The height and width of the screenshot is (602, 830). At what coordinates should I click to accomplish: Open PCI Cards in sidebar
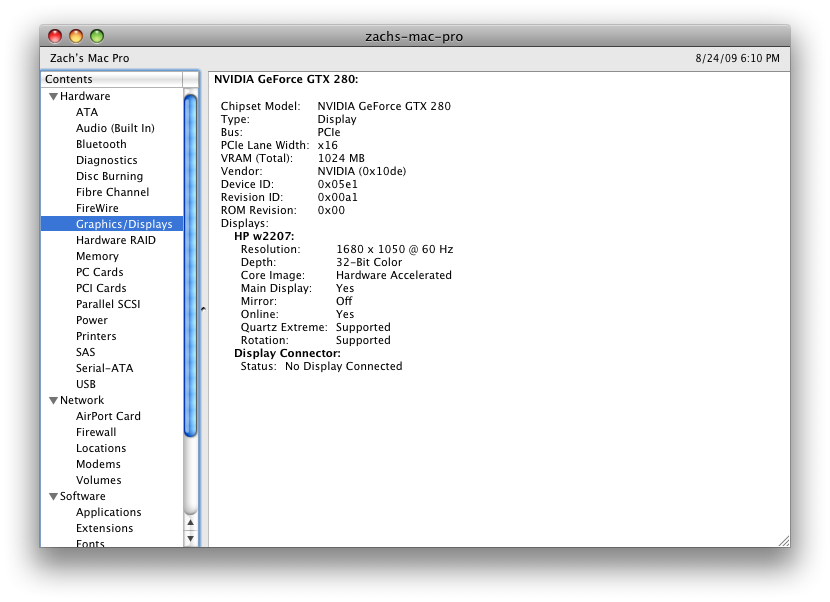click(101, 289)
